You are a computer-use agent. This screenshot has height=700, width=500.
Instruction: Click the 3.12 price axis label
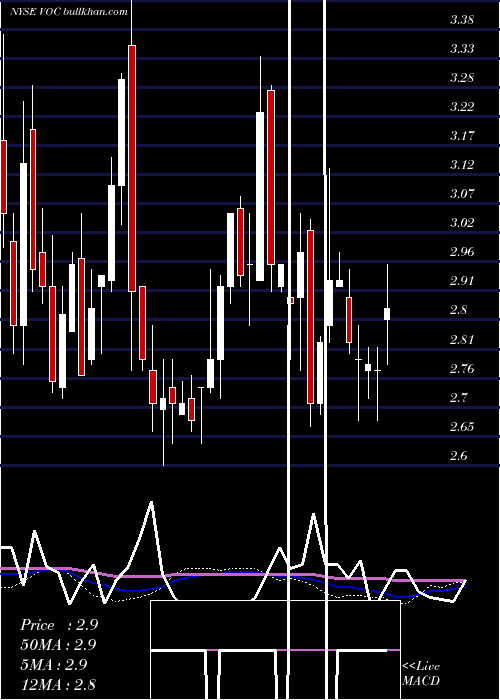(x=462, y=165)
